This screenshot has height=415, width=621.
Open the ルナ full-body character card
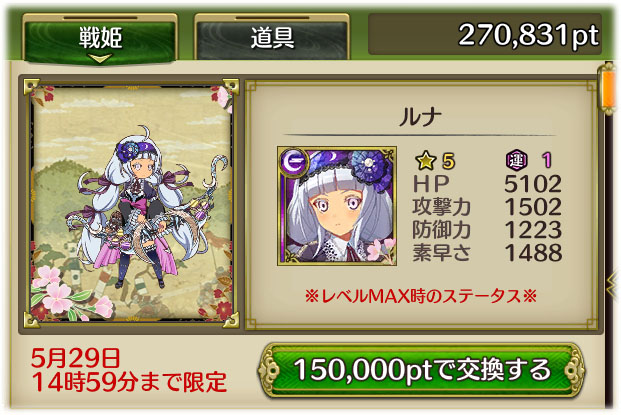point(131,204)
